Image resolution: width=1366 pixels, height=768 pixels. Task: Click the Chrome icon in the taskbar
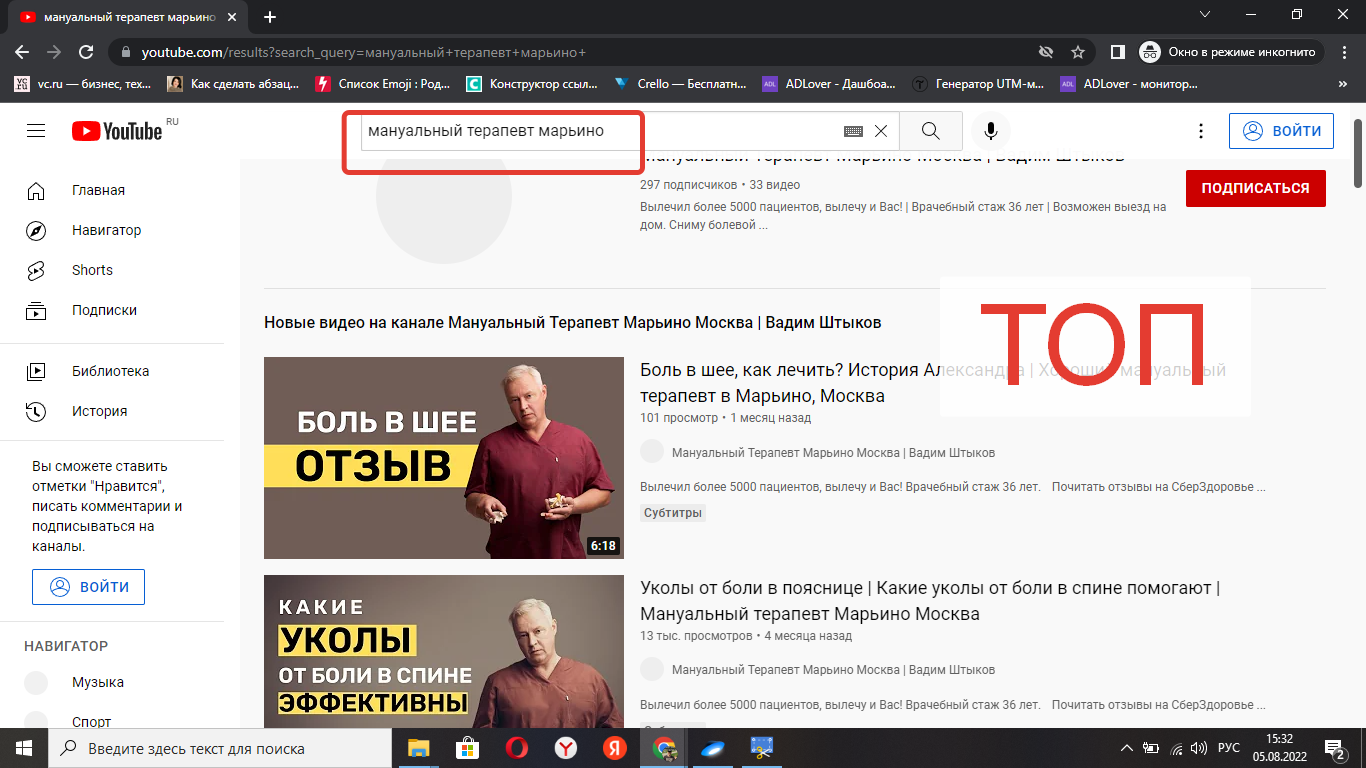click(x=664, y=748)
